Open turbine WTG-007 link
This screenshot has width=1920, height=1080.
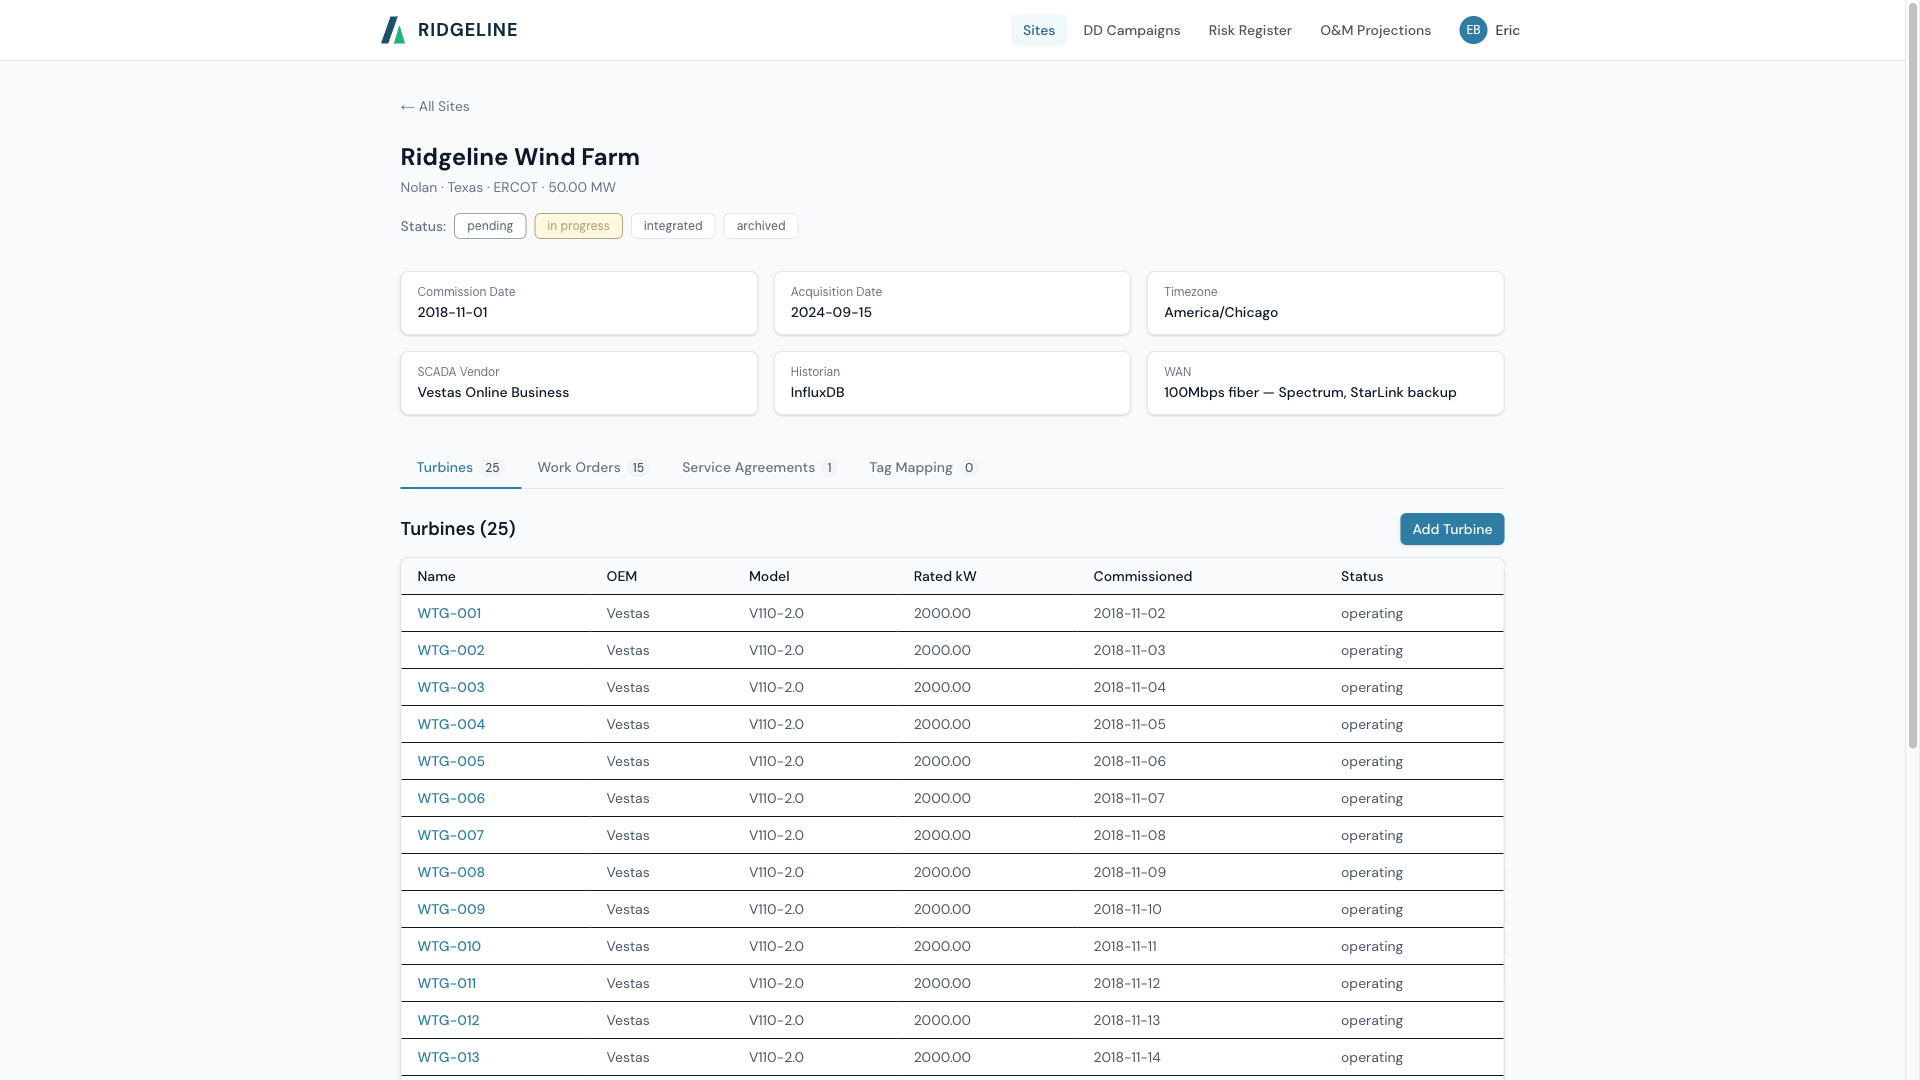(450, 835)
